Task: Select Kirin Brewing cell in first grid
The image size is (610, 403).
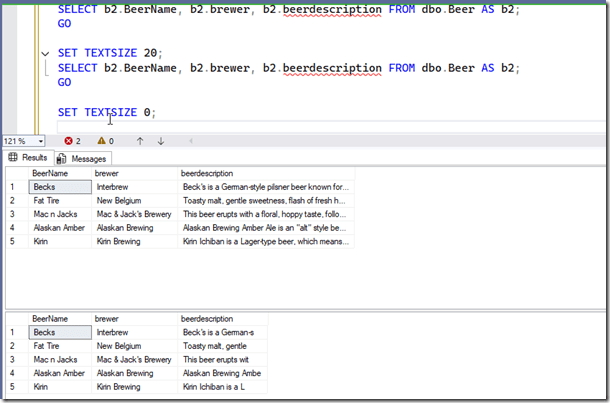Action: (134, 242)
